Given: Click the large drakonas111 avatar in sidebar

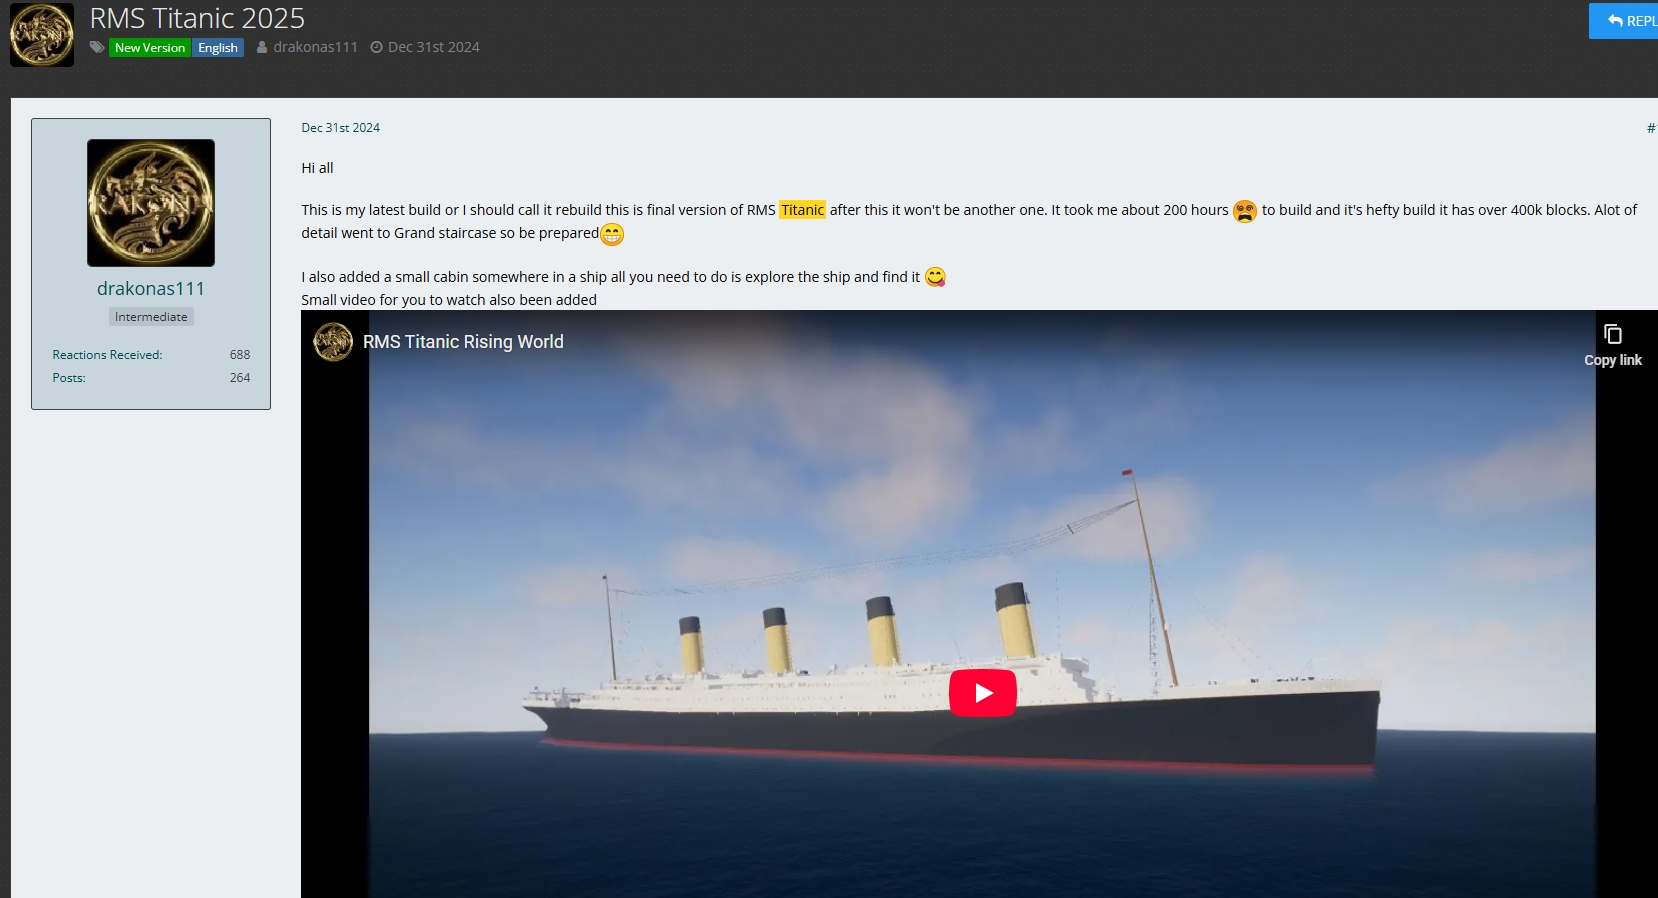Looking at the screenshot, I should pos(151,203).
